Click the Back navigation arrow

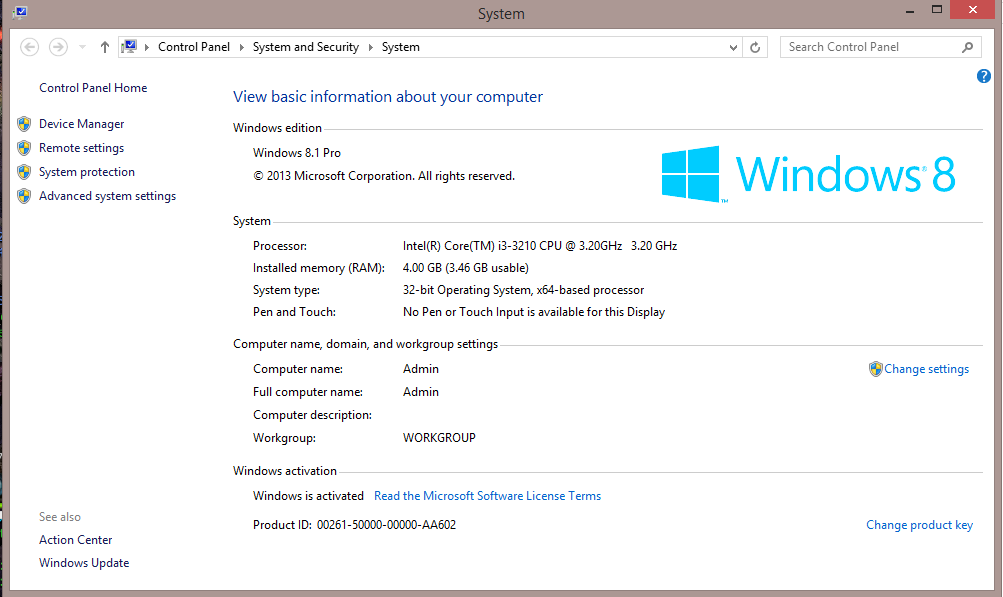pos(29,47)
